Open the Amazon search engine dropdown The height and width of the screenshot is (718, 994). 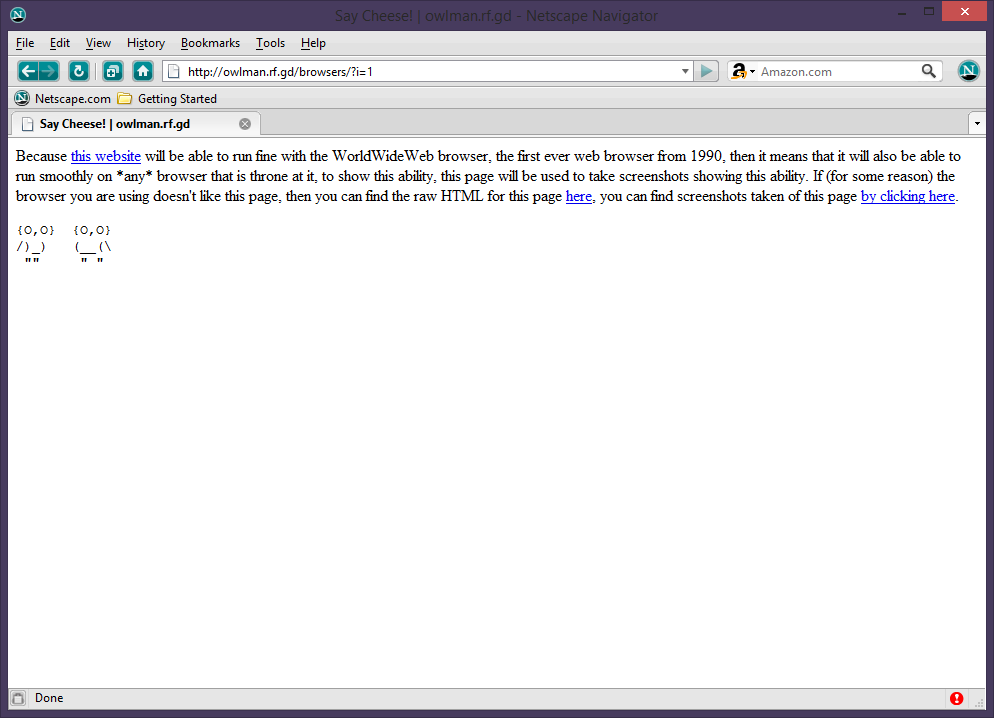tap(743, 71)
